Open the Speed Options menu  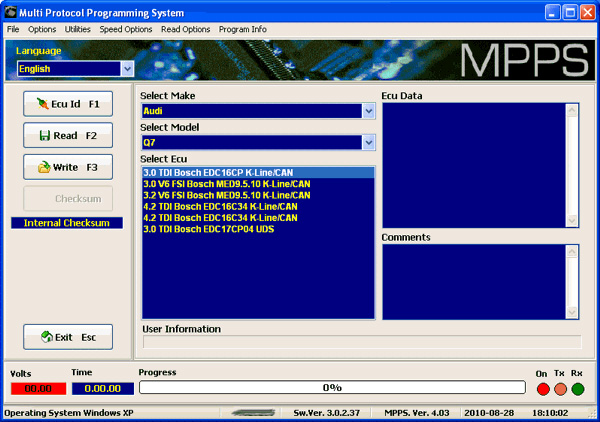(126, 29)
